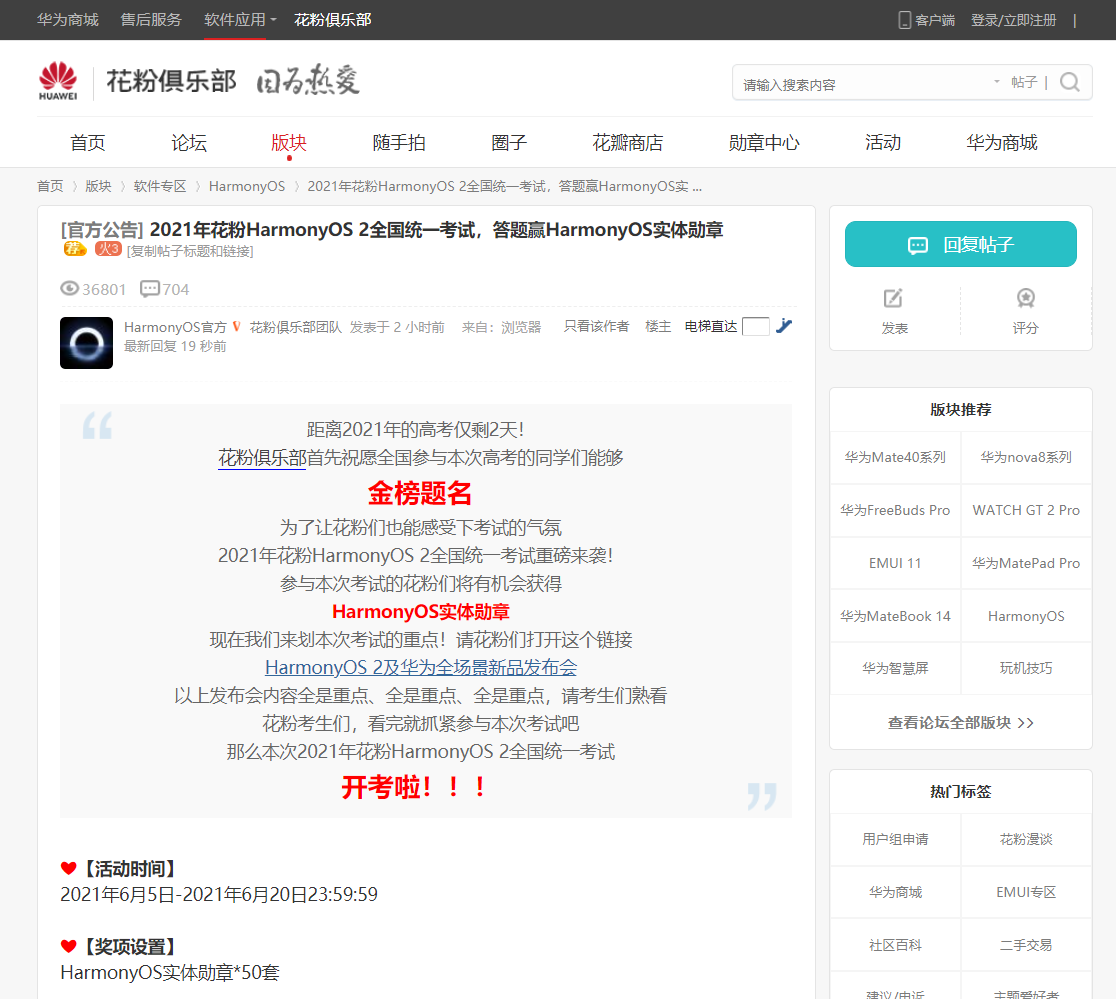1116x999 pixels.
Task: Open 华为MatePad Pro board
Action: click(1026, 563)
